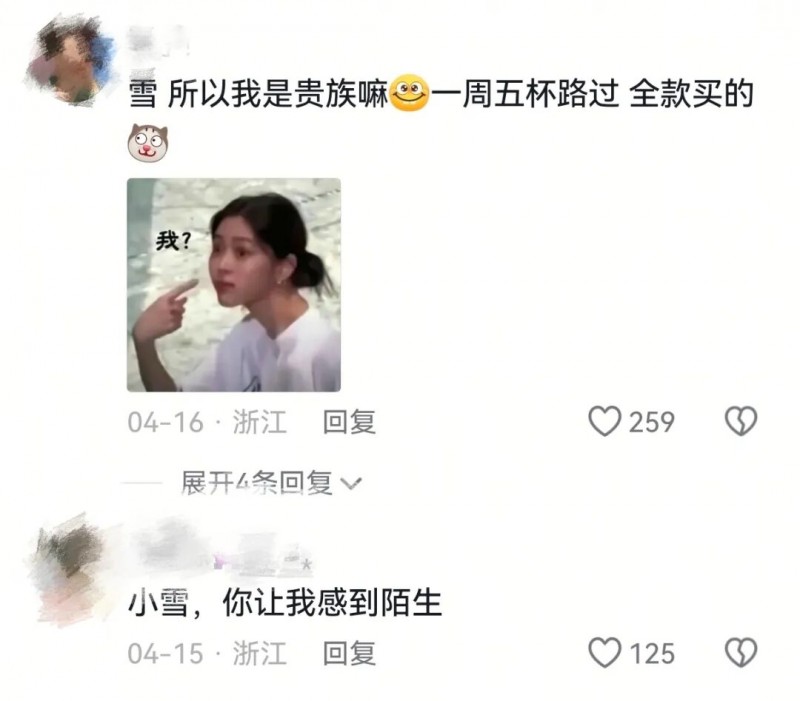
Task: Tap the 259 like count
Action: pos(652,422)
